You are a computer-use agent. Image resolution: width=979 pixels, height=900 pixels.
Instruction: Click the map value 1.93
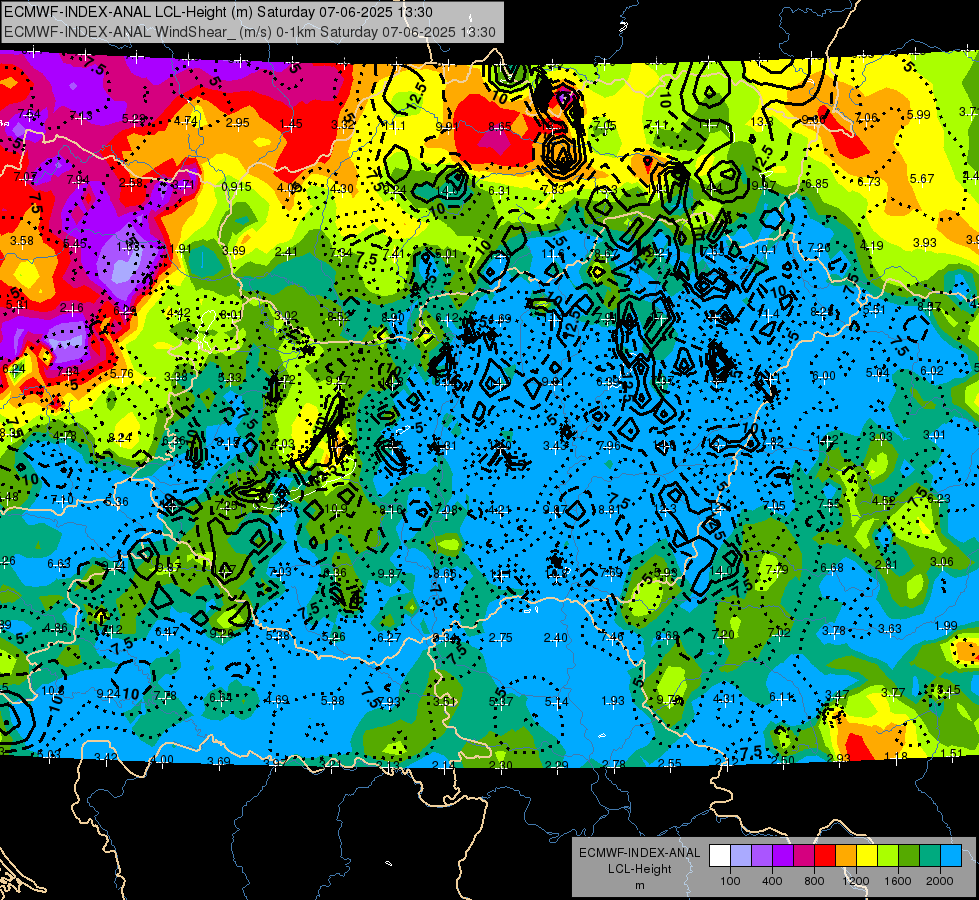[x=612, y=701]
